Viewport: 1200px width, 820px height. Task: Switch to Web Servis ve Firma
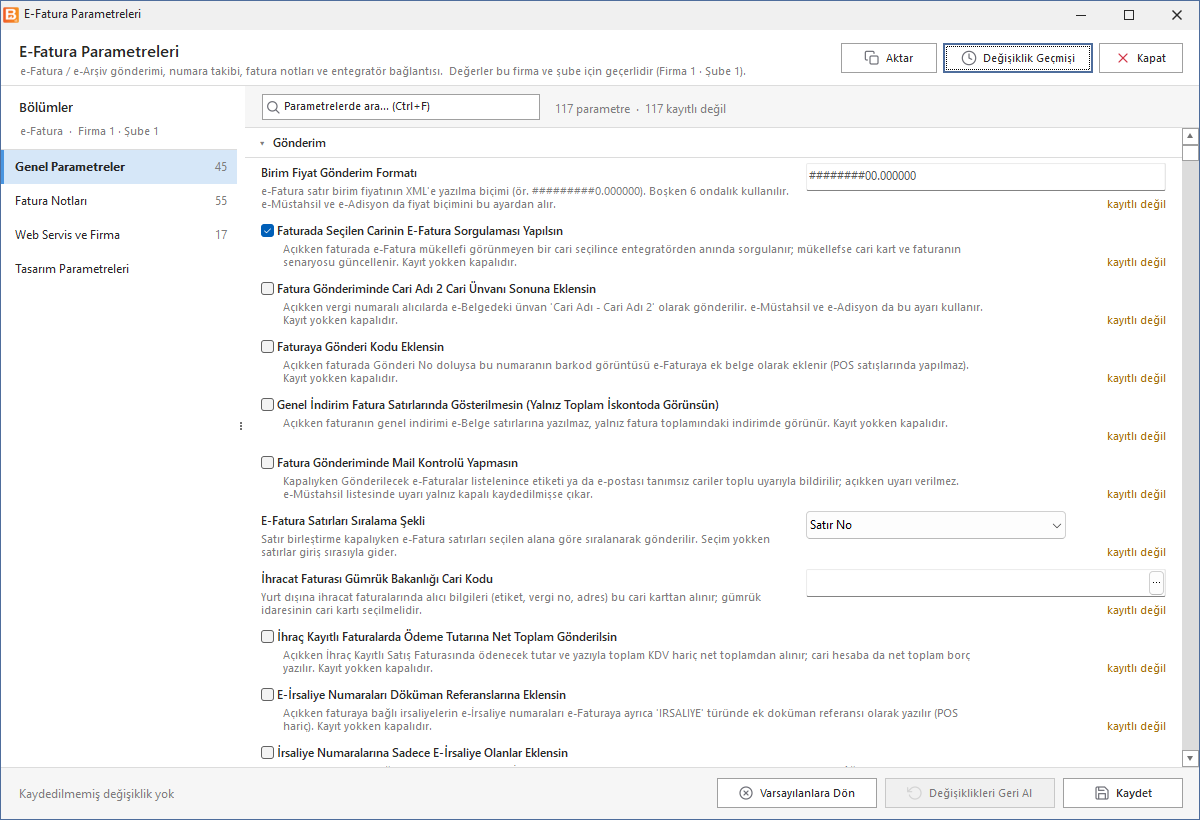[x=119, y=235]
